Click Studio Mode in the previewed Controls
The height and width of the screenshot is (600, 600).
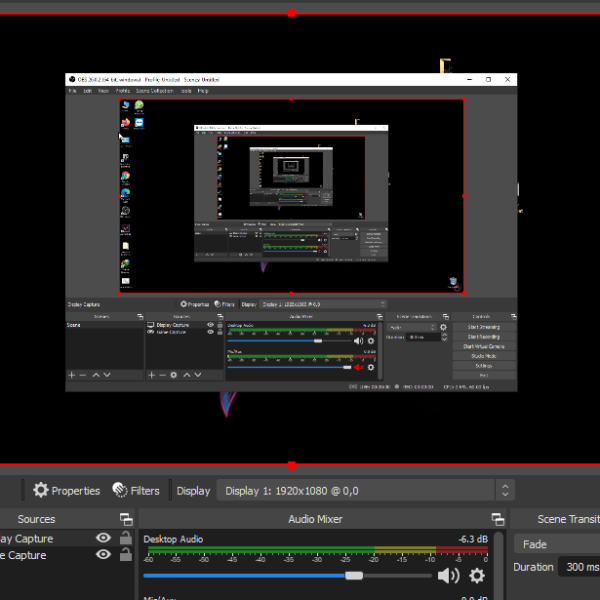pos(484,356)
